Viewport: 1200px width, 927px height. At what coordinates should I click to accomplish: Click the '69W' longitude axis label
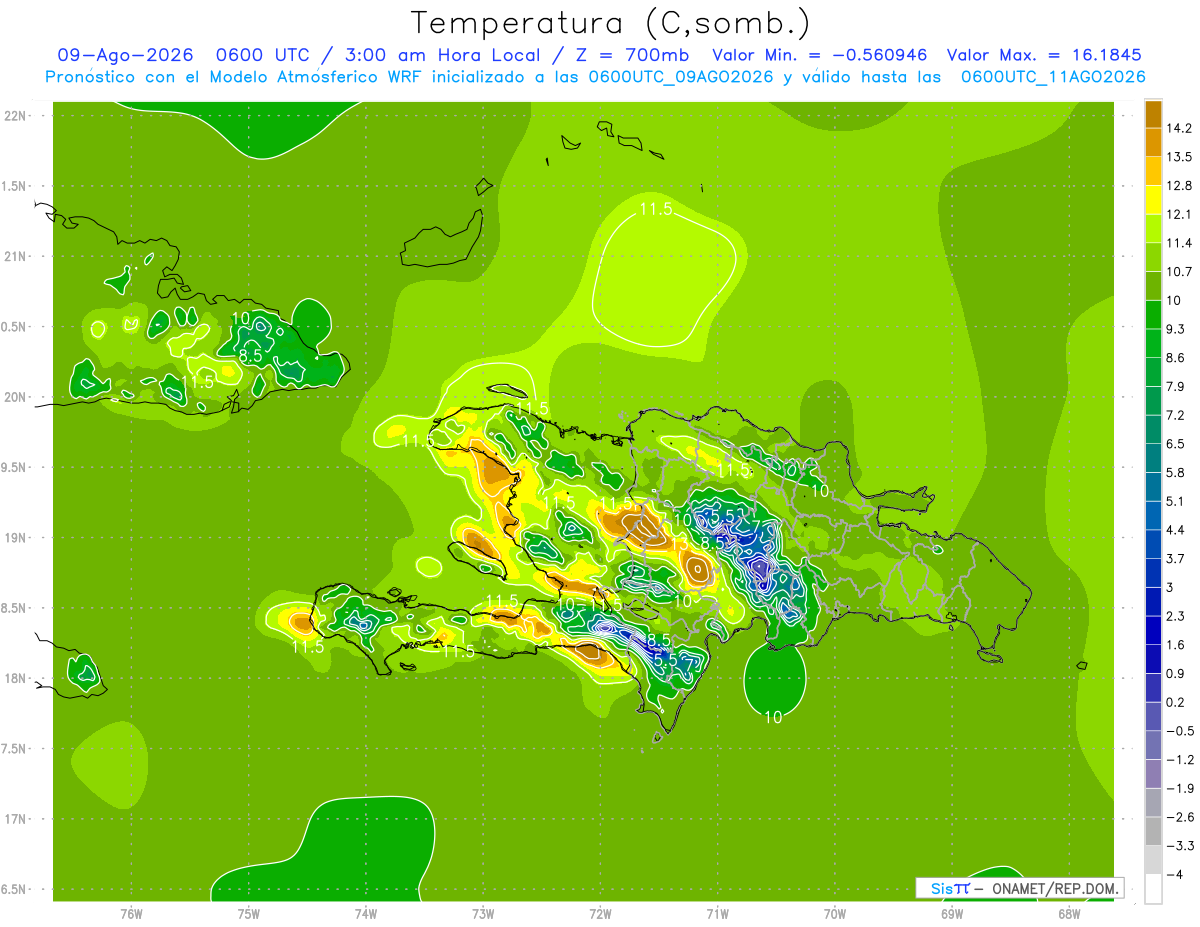pyautogui.click(x=952, y=914)
